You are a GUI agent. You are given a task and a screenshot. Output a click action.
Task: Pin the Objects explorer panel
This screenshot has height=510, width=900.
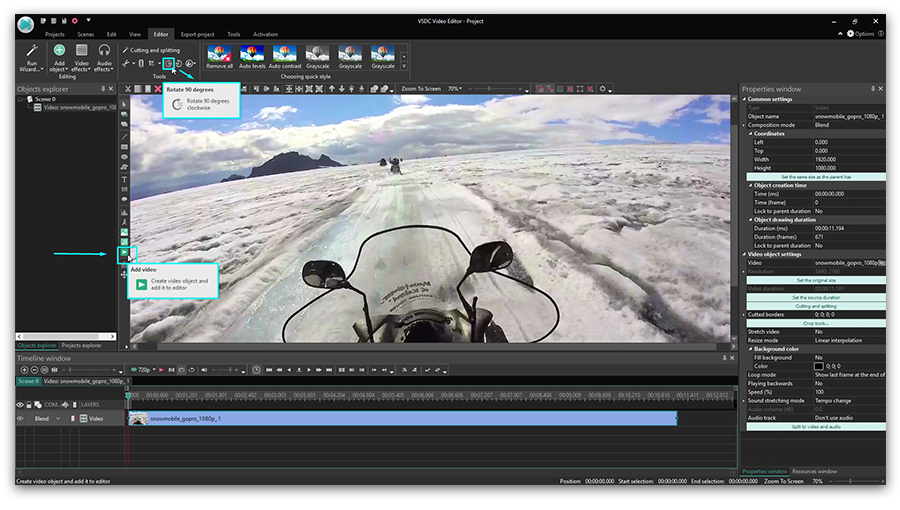pyautogui.click(x=103, y=89)
